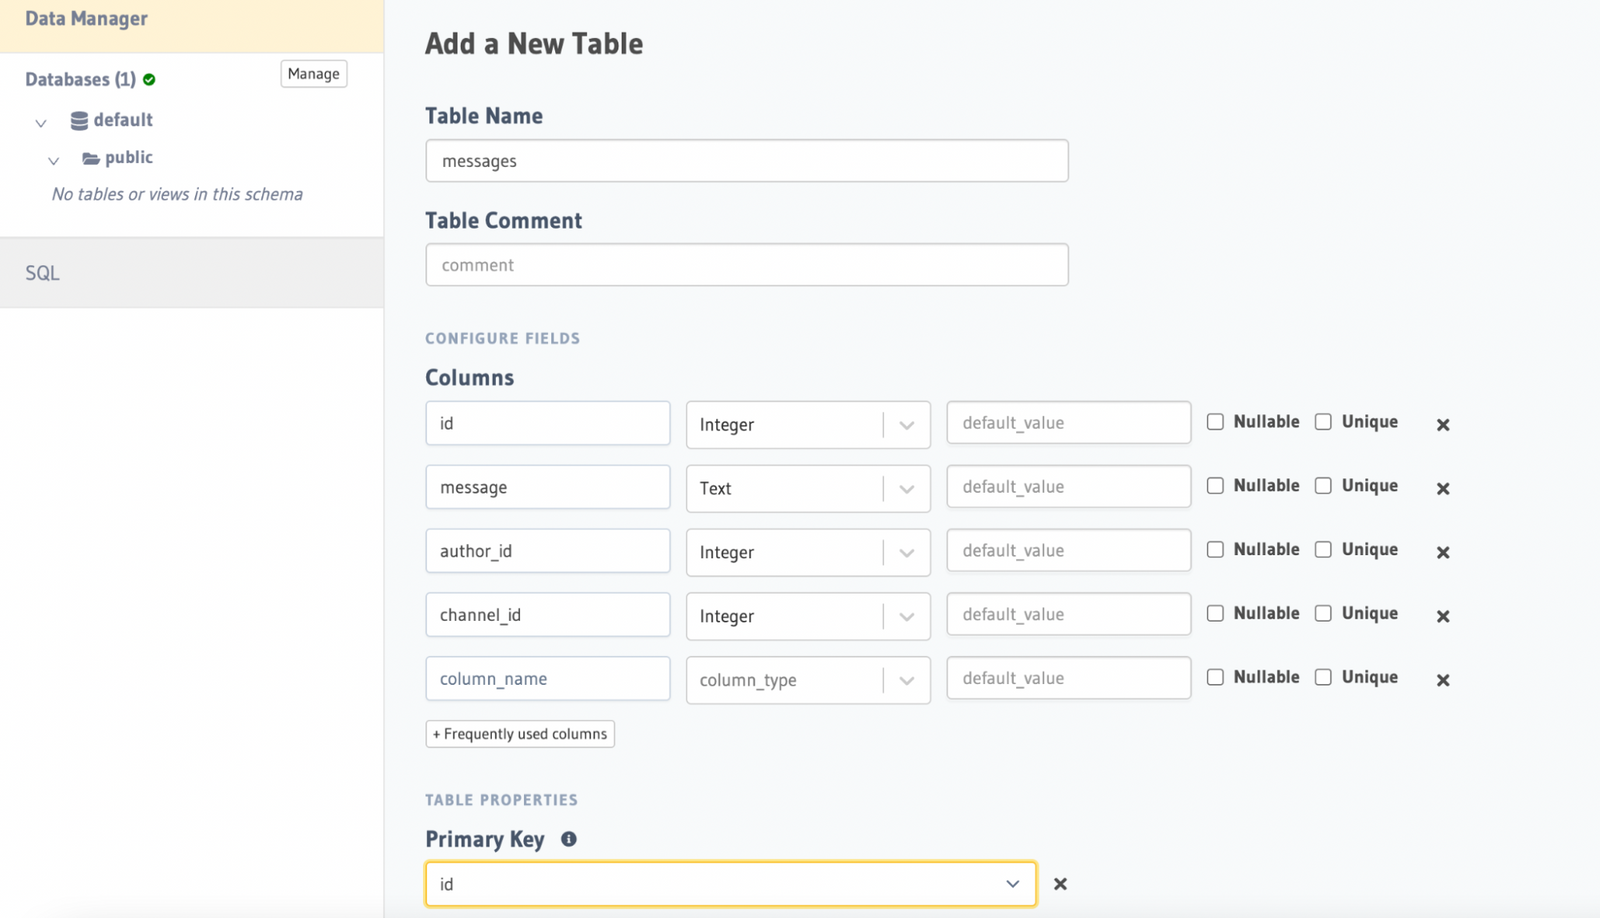Screen dimensions: 1600x918
Task: Click the Manage button
Action: pyautogui.click(x=313, y=73)
